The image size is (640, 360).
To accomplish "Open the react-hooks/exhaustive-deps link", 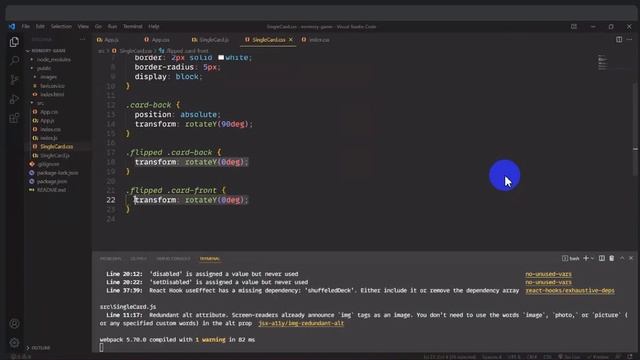I will [570, 291].
